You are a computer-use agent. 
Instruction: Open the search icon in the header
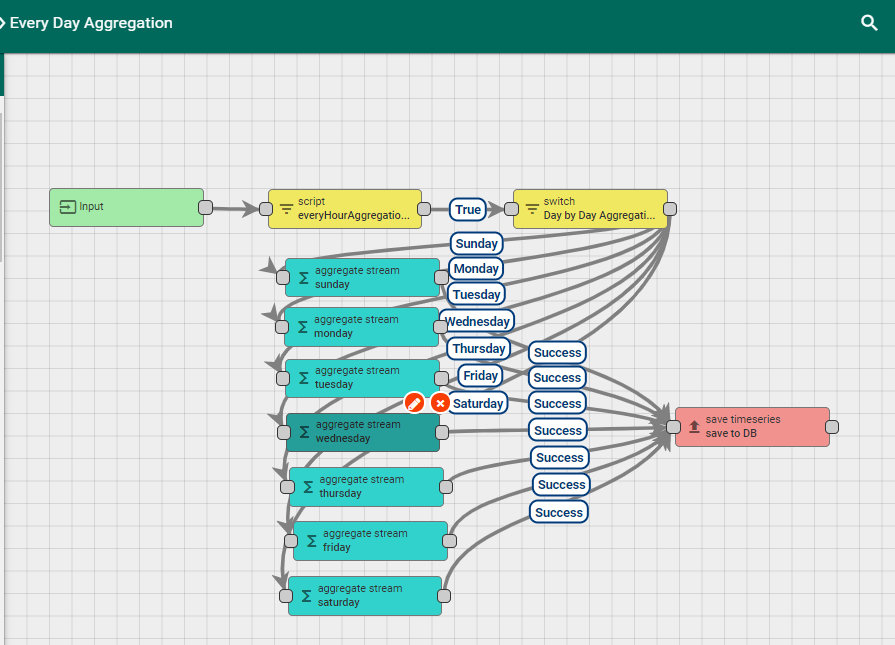click(869, 21)
